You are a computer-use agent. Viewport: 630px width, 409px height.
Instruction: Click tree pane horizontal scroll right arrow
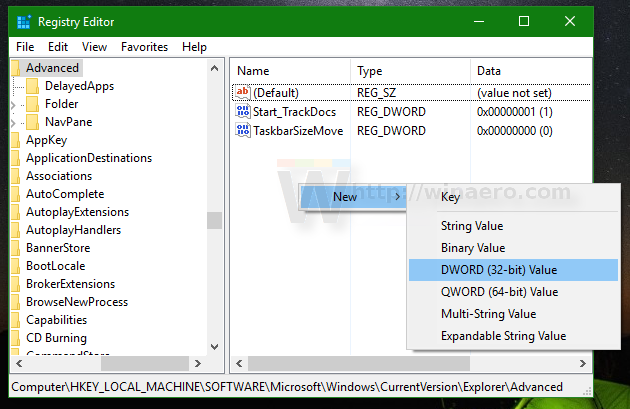point(197,364)
